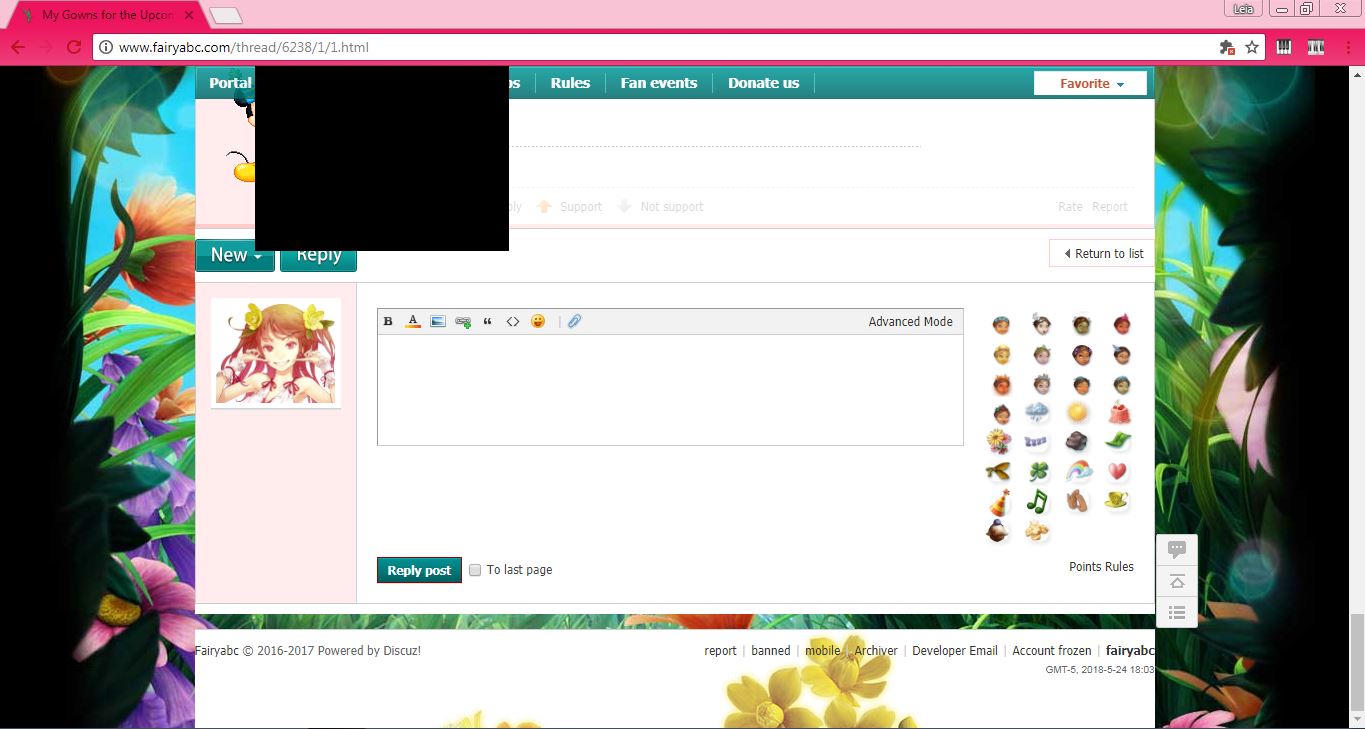Image resolution: width=1365 pixels, height=729 pixels.
Task: Click the insert link icon
Action: click(x=463, y=322)
